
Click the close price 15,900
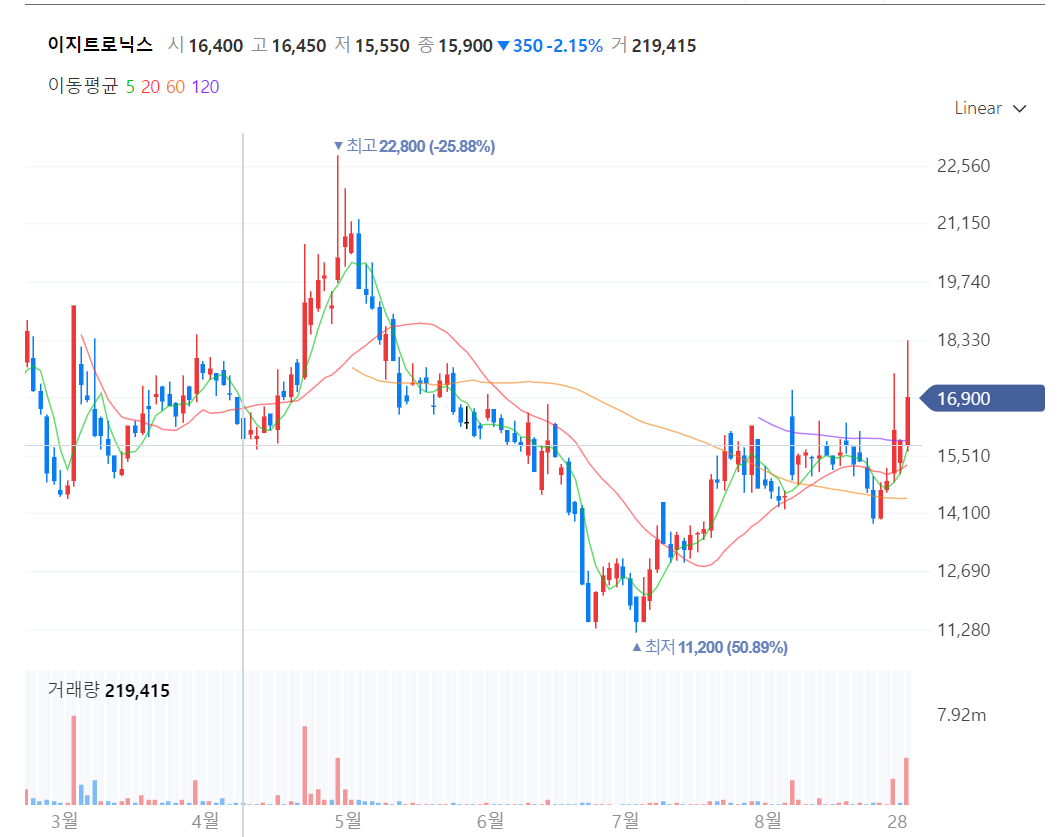(x=465, y=46)
